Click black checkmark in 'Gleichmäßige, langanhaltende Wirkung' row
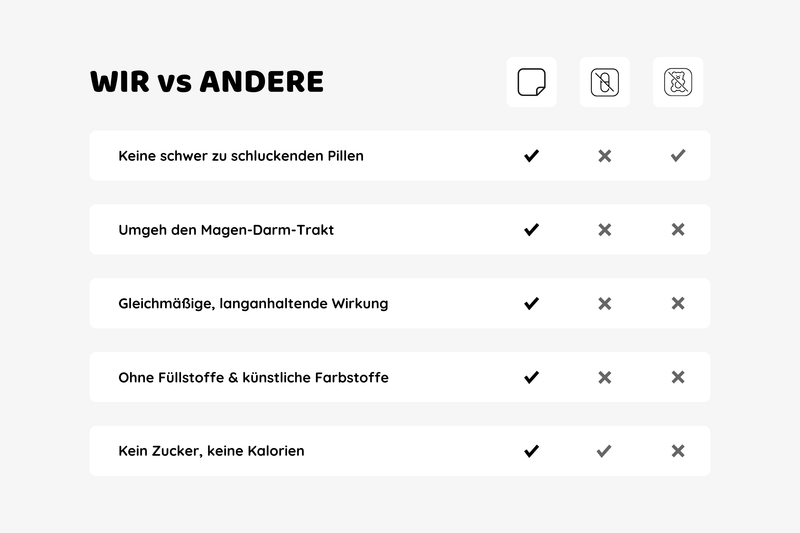This screenshot has width=800, height=533. coord(531,303)
